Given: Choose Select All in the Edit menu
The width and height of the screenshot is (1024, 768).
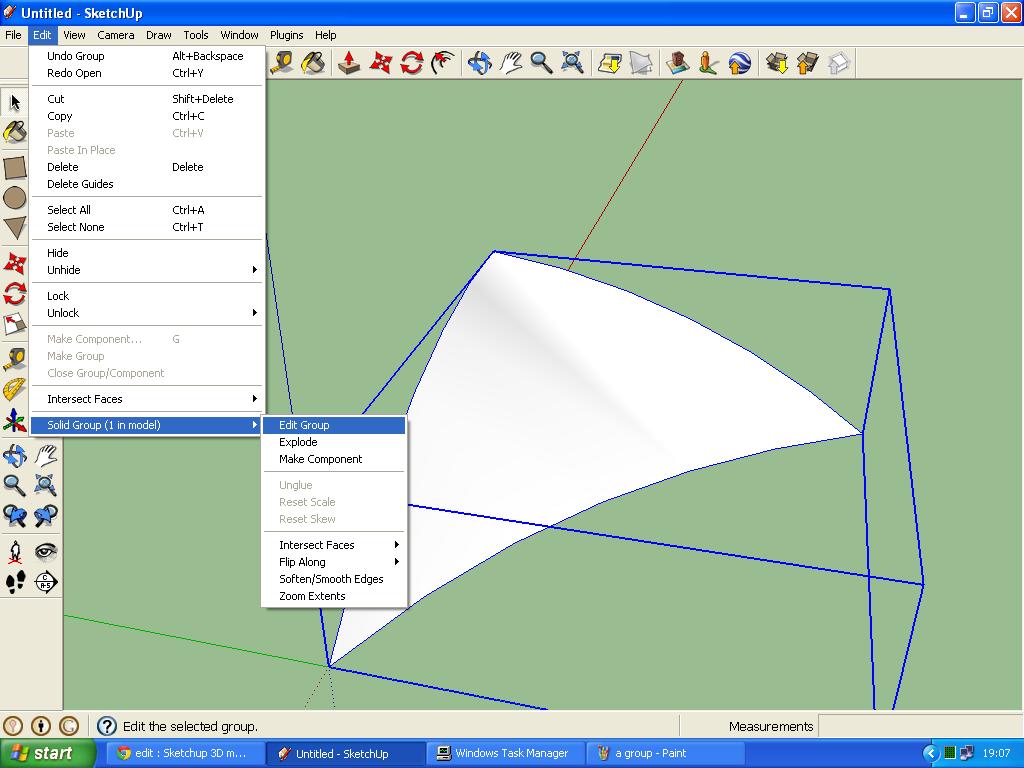Looking at the screenshot, I should tap(69, 210).
